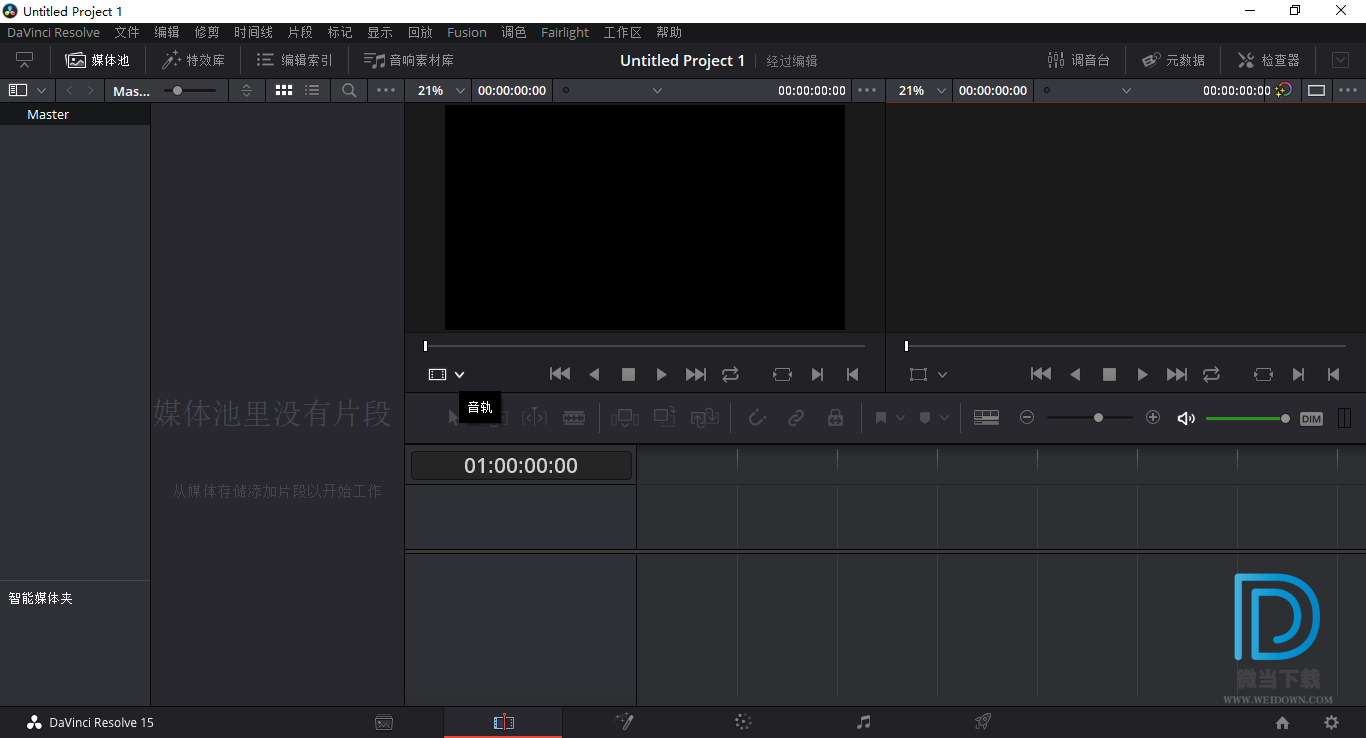Click the media pool sort order icon
The width and height of the screenshot is (1366, 738).
[247, 90]
